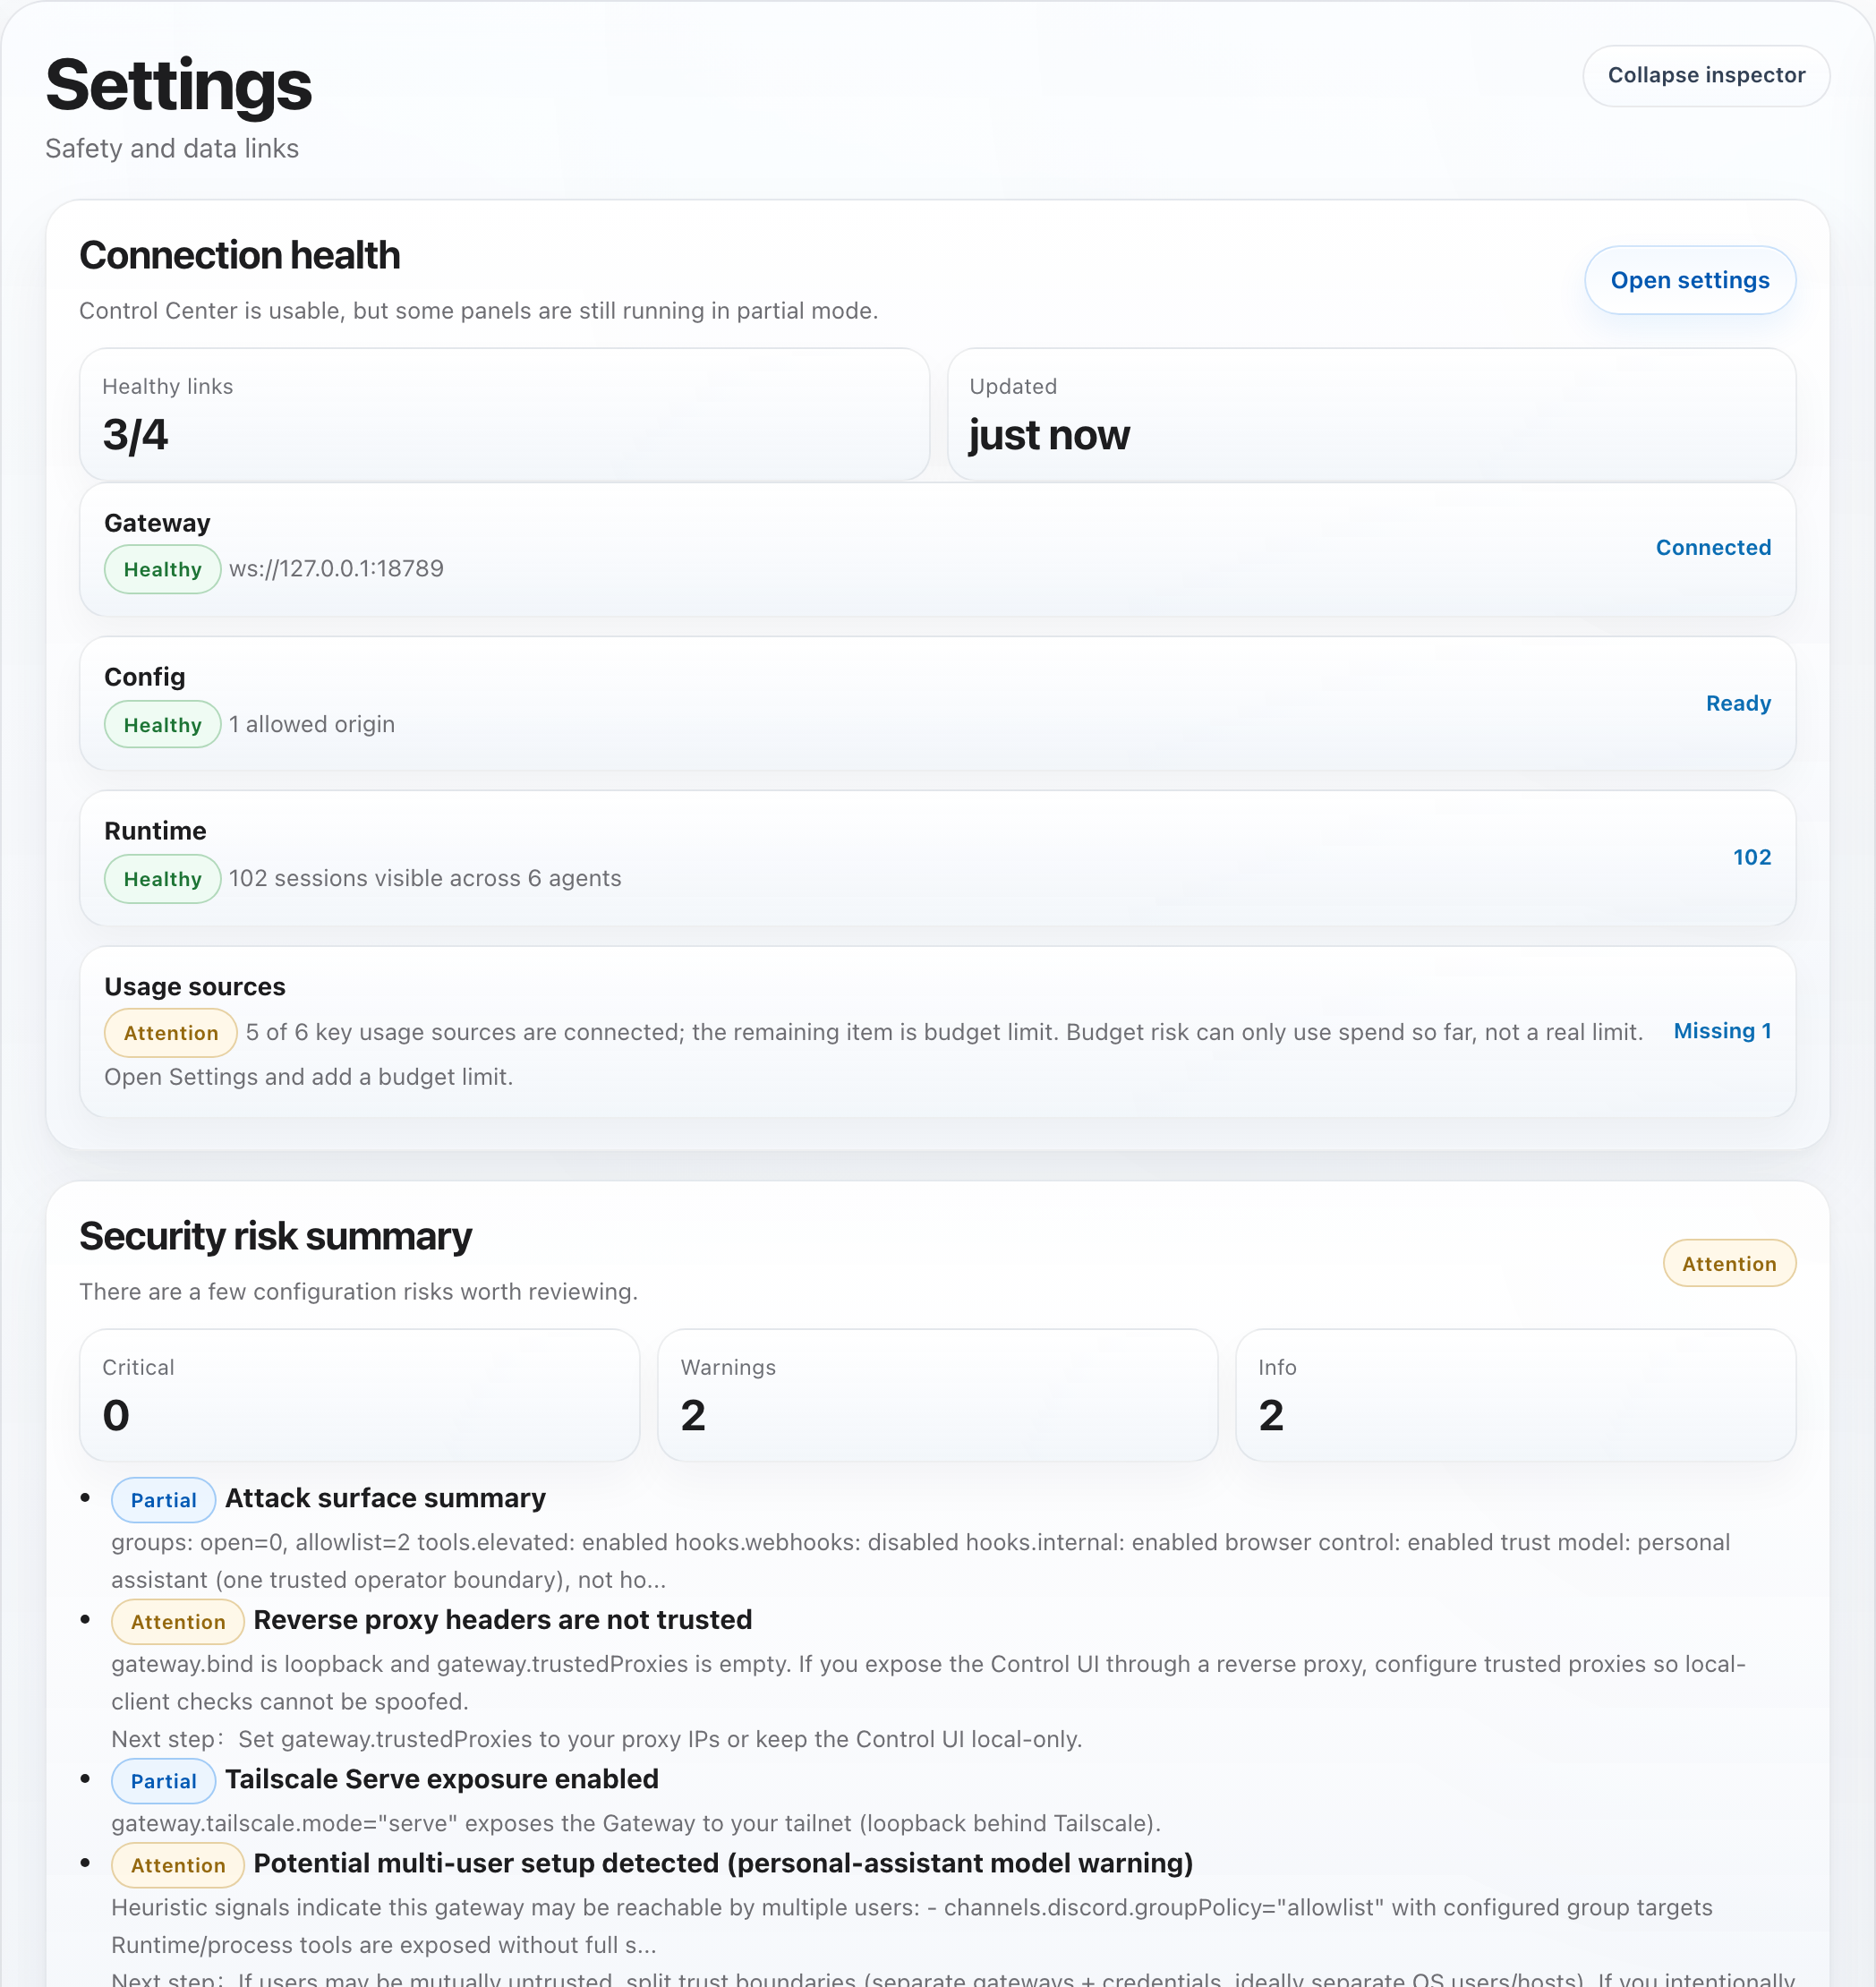The height and width of the screenshot is (1987, 1876).
Task: Click the Healthy badge on the Runtime row
Action: 162,879
